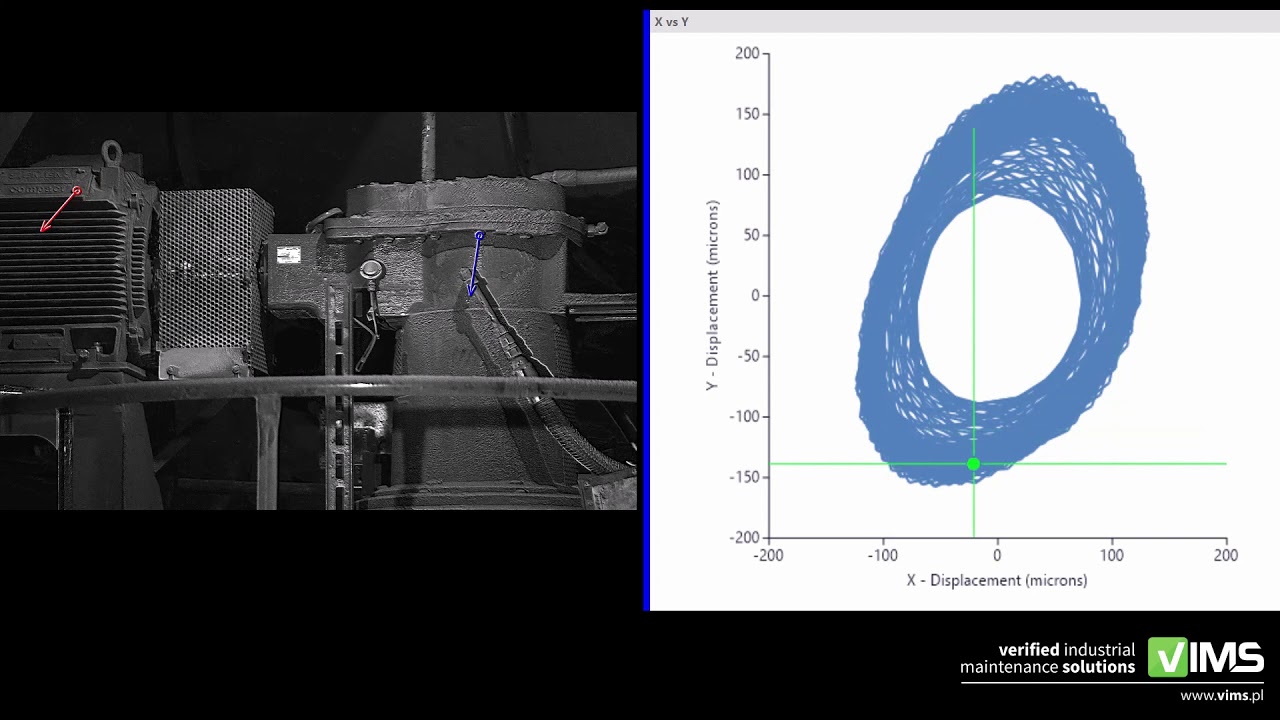Click the Y-axis tick value -150
1280x720 pixels.
tap(743, 477)
